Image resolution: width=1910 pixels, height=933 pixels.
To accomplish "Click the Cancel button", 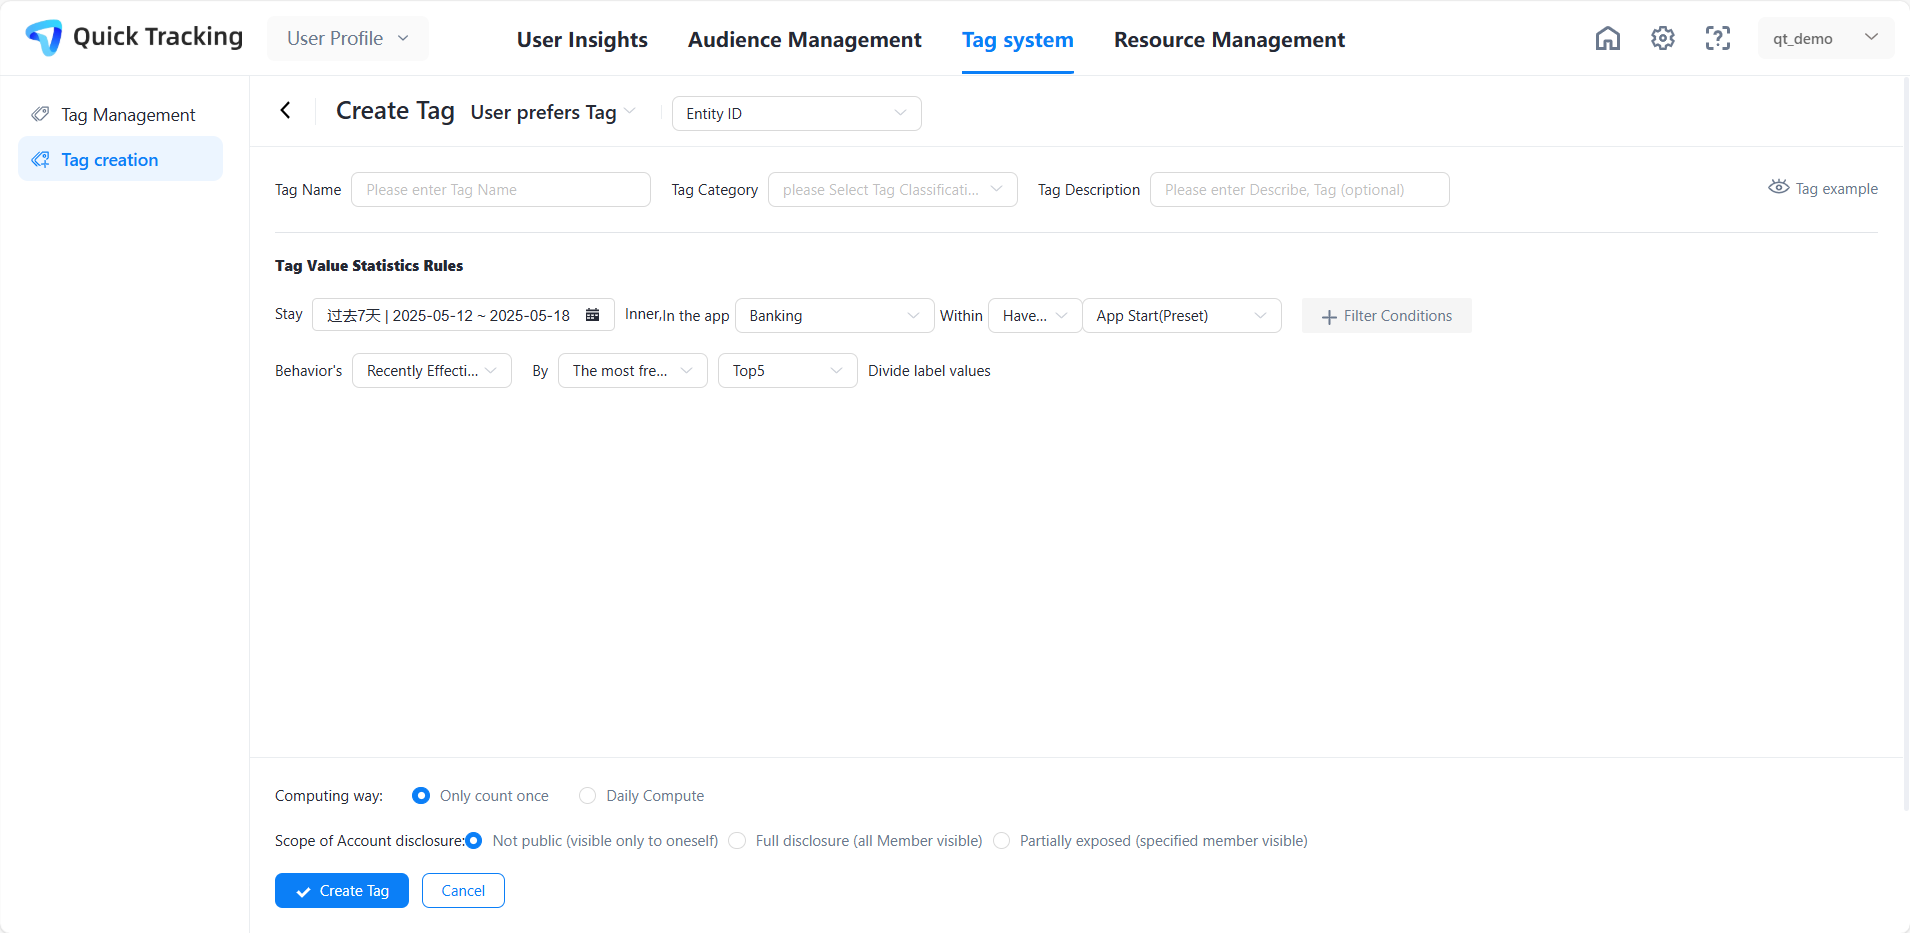I will 463,891.
